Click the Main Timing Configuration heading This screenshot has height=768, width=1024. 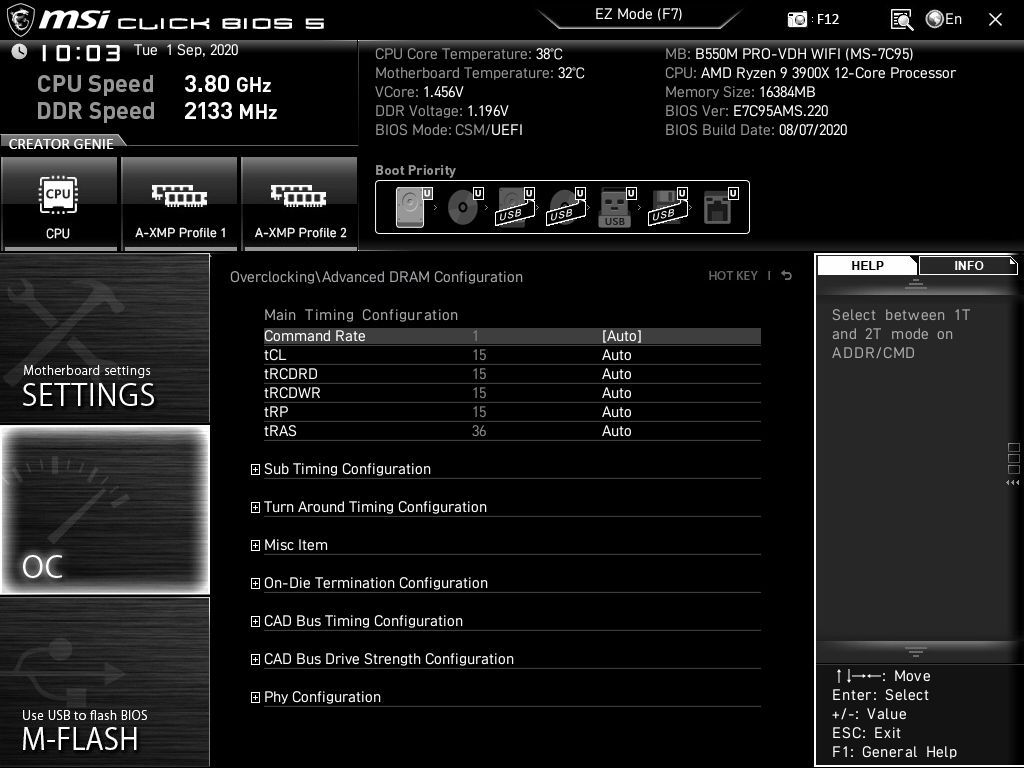[x=361, y=315]
